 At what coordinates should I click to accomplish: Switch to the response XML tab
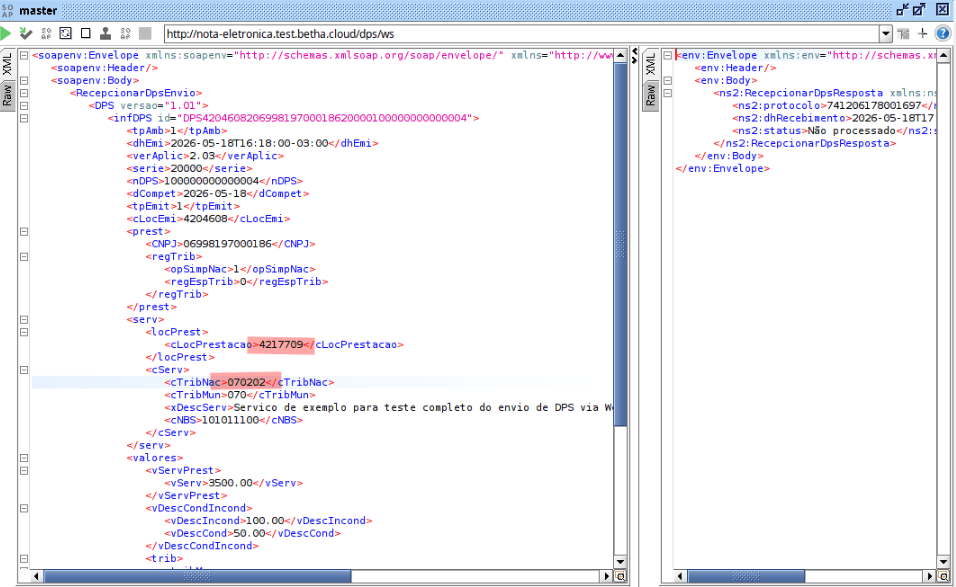coord(651,63)
